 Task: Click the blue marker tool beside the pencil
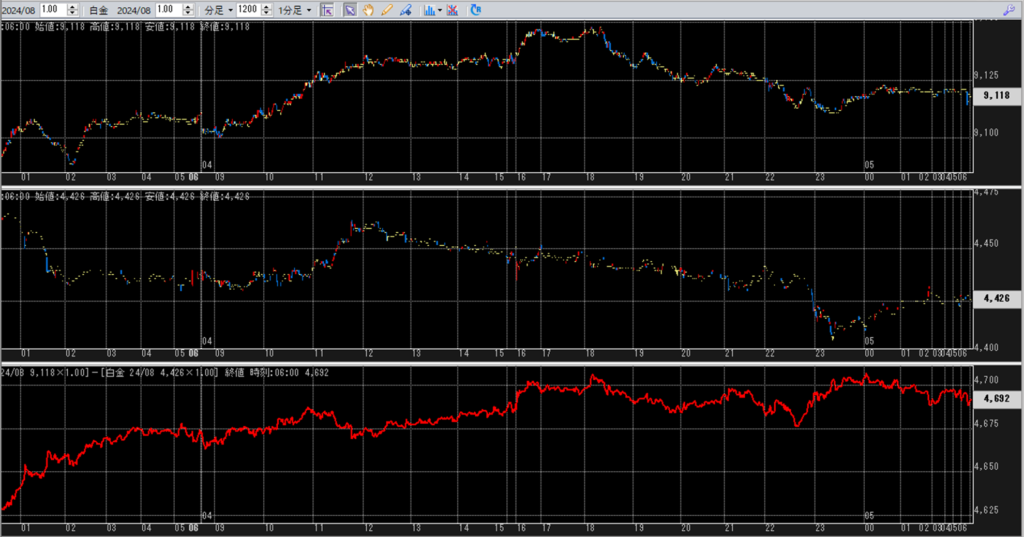(405, 10)
